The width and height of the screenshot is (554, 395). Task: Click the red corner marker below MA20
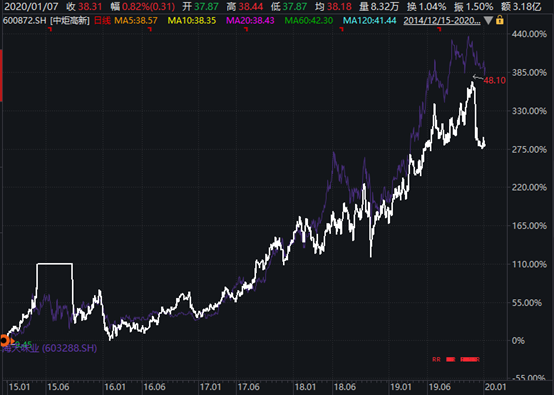[246, 29]
